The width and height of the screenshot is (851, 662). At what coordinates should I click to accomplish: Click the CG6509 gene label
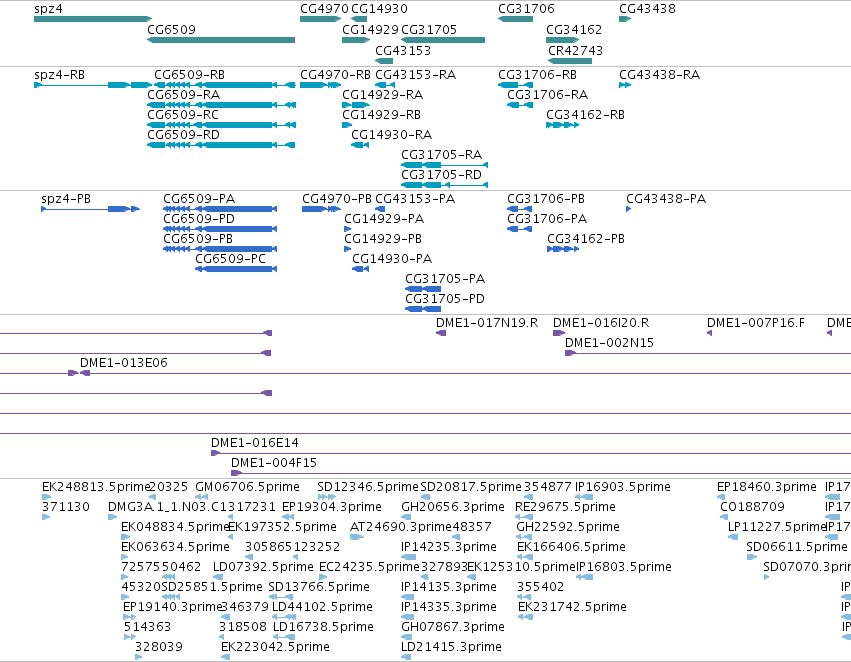[x=172, y=29]
